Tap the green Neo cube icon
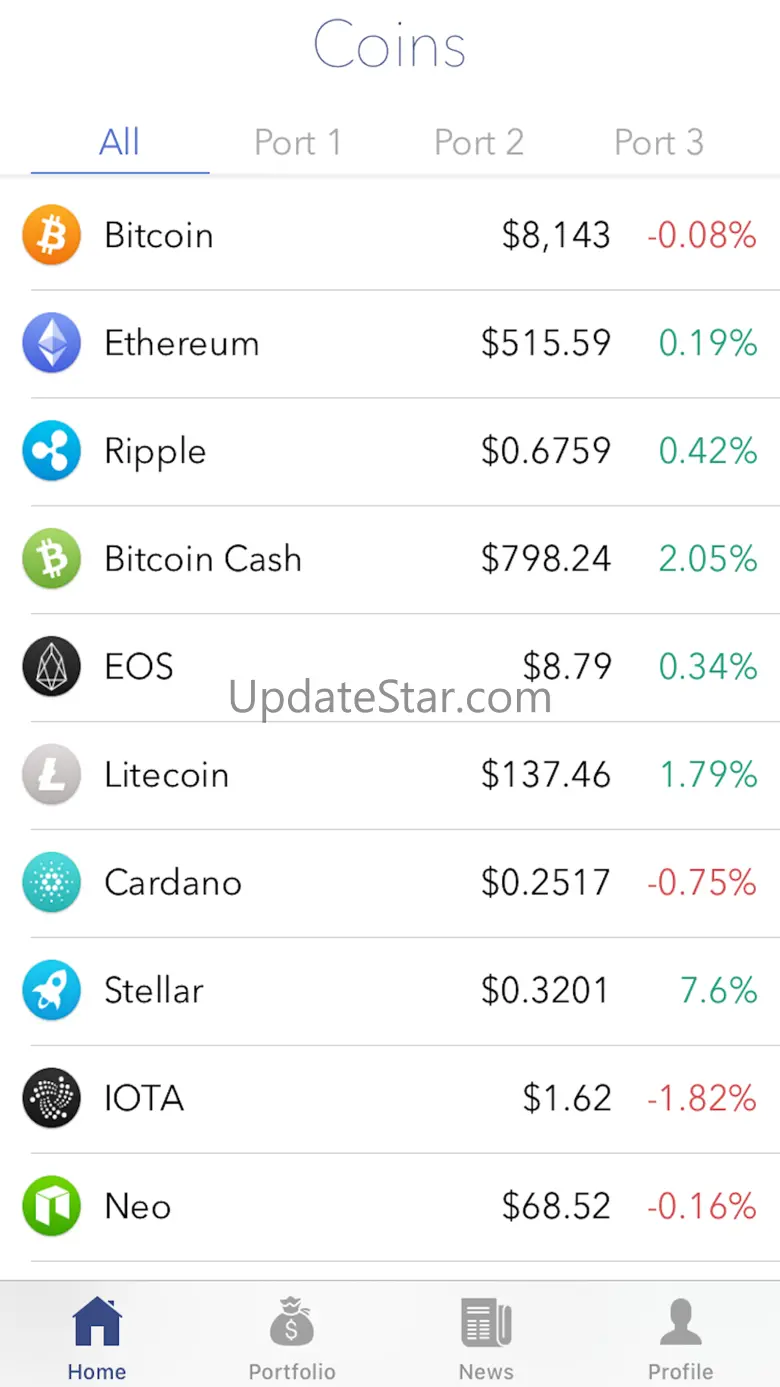 tap(51, 1206)
